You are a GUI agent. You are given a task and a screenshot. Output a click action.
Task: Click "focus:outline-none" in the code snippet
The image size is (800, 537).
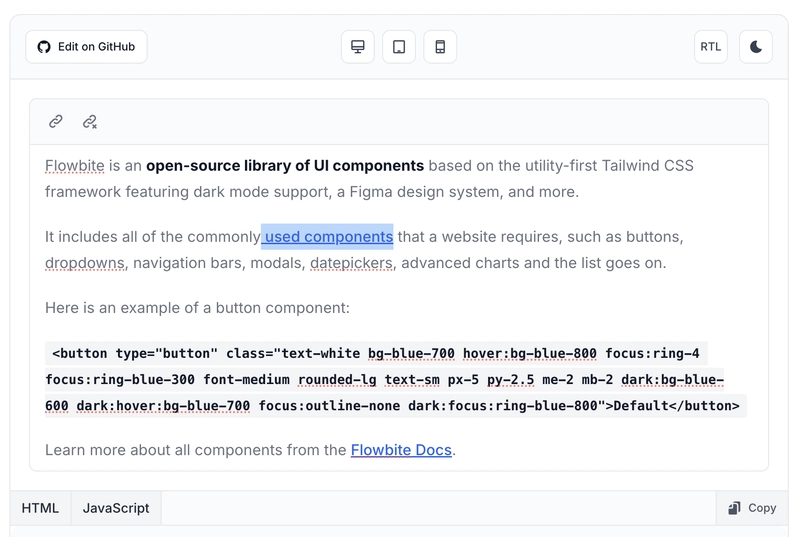tap(329, 406)
